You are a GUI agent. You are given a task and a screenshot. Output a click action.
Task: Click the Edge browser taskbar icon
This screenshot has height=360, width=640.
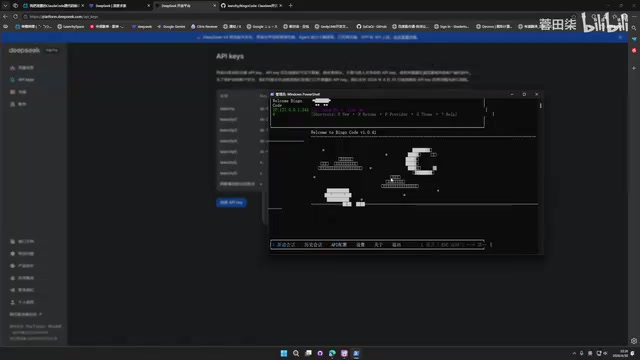tap(332, 353)
